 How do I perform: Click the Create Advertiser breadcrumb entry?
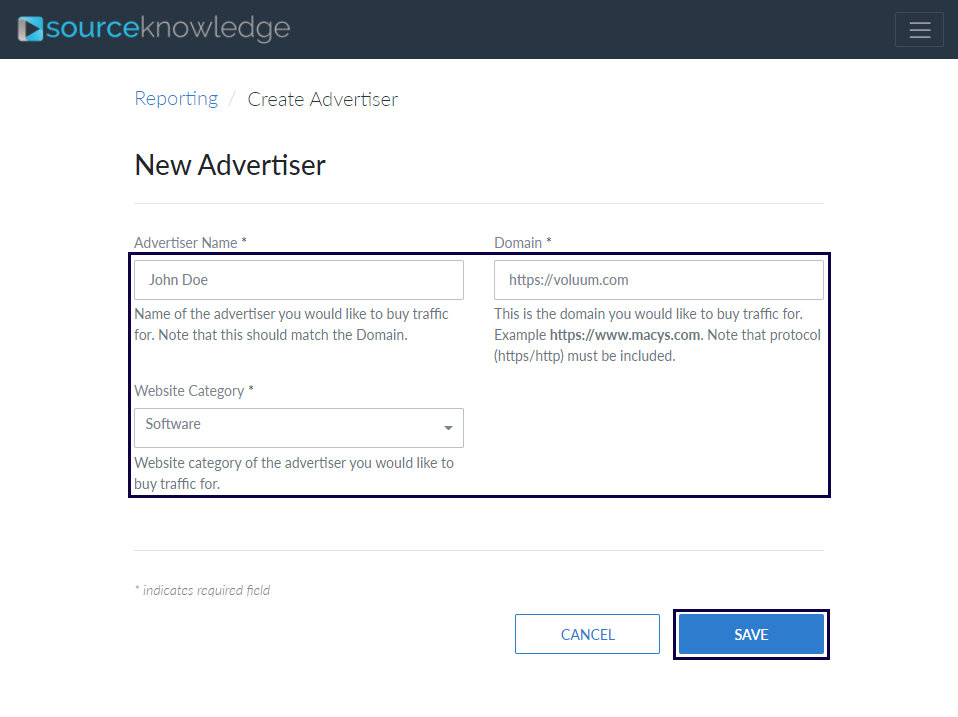(322, 99)
